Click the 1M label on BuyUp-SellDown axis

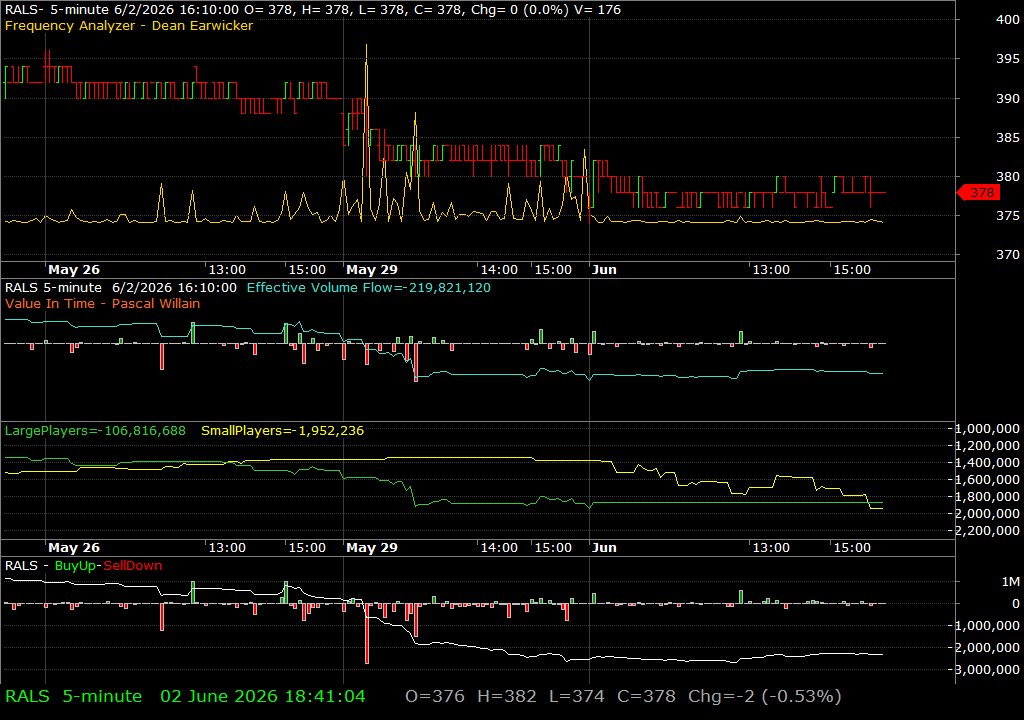[1010, 581]
